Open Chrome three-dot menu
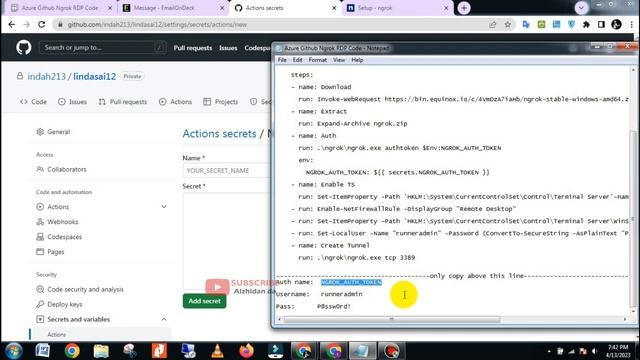 click(631, 24)
